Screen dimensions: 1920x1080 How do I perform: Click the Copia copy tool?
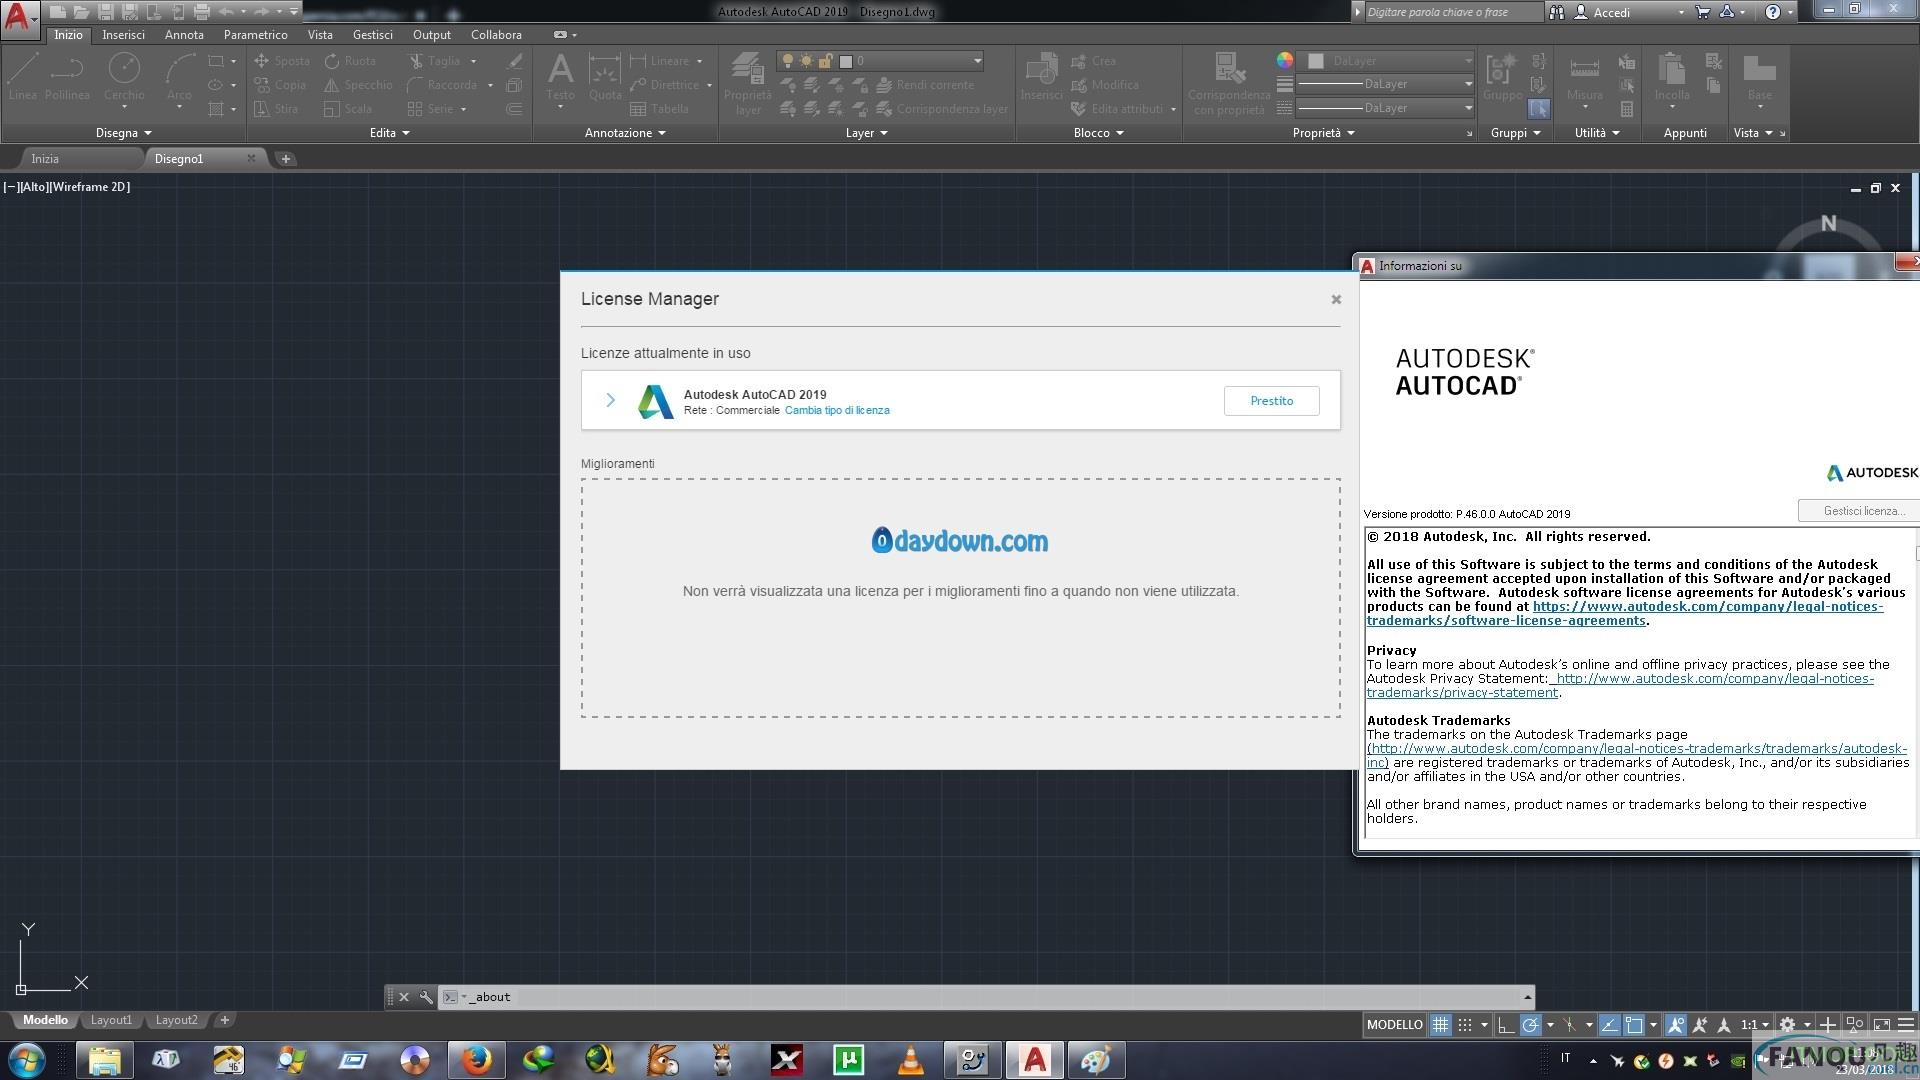pos(280,85)
